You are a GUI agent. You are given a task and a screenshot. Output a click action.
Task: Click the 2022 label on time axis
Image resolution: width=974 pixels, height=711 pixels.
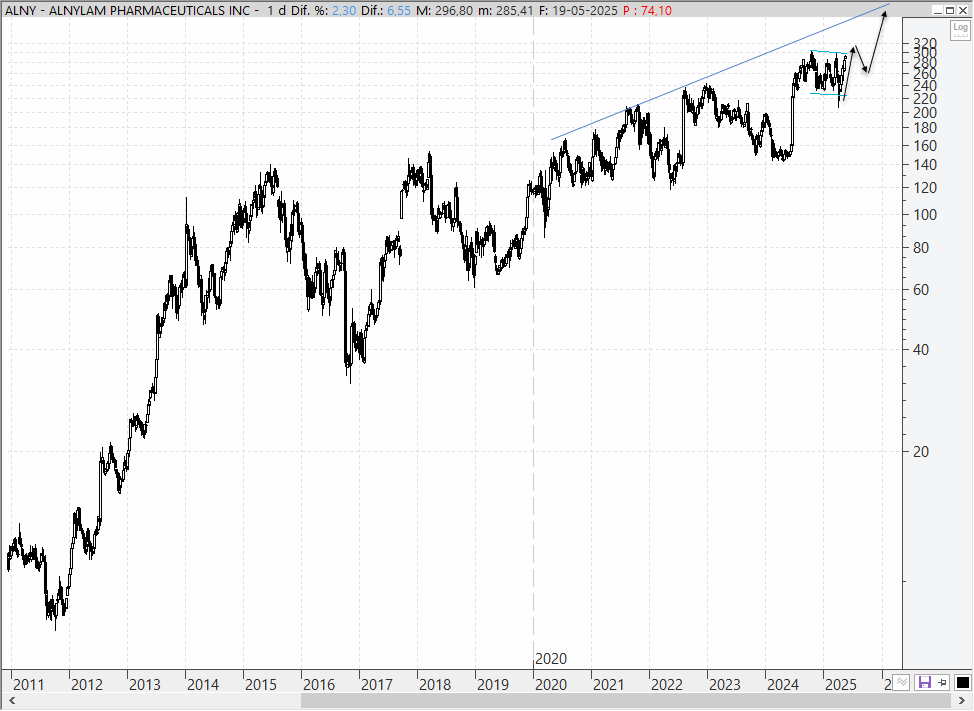click(667, 684)
